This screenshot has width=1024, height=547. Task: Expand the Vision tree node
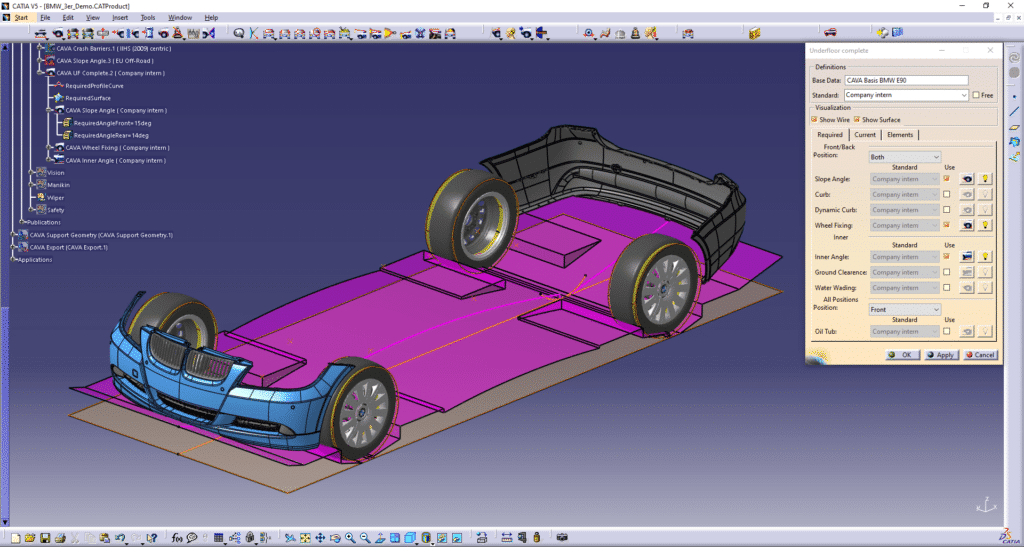pos(31,172)
